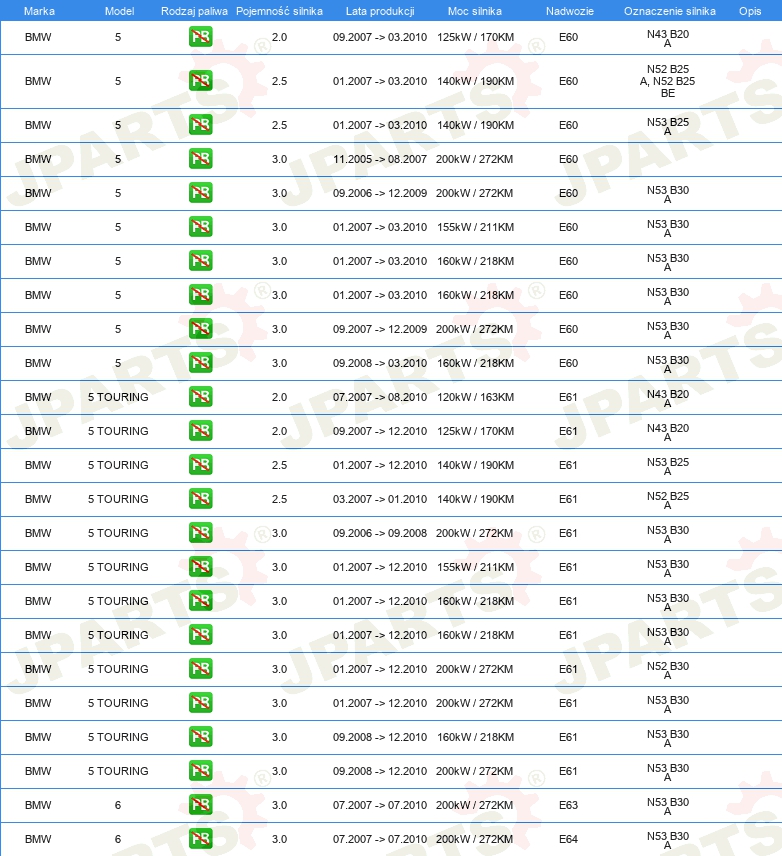Select the date cell 09.2008 -> 03.2010
Viewport: 782px width, 856px height.
coord(380,363)
